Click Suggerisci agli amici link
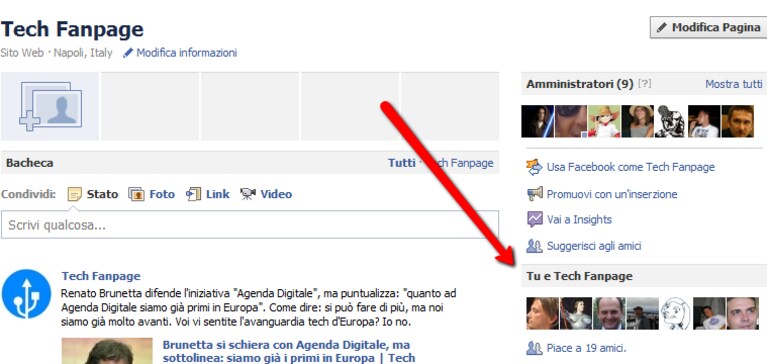The image size is (767, 364). [x=594, y=246]
